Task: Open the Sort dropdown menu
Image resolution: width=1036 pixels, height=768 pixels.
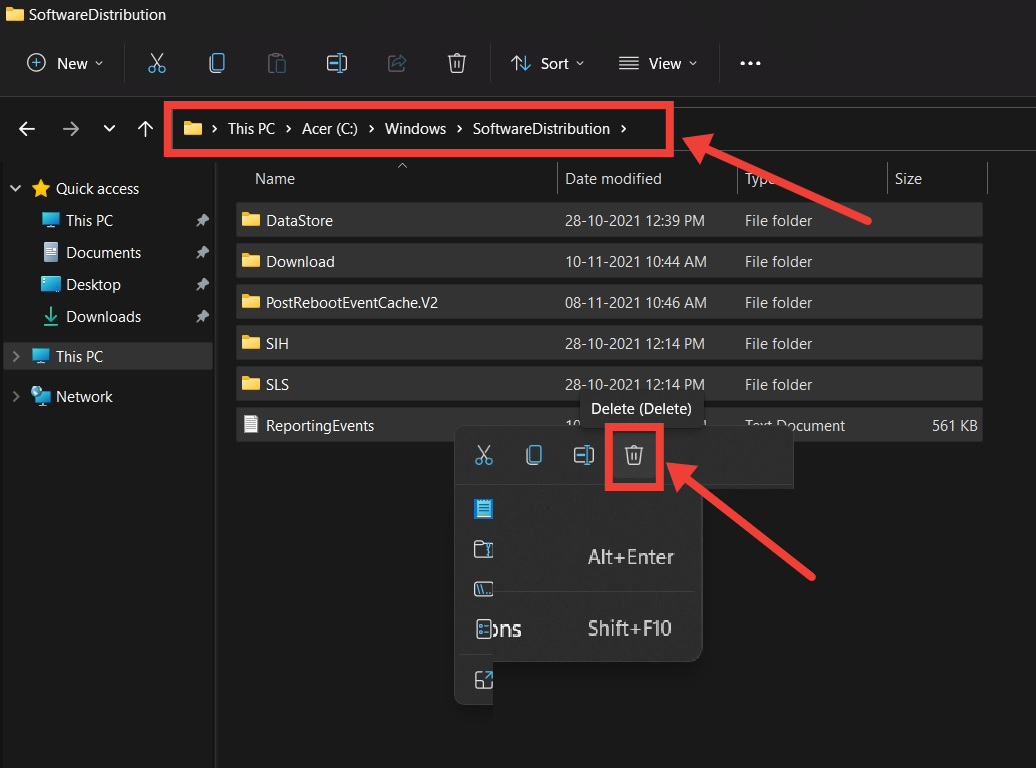Action: [x=547, y=63]
